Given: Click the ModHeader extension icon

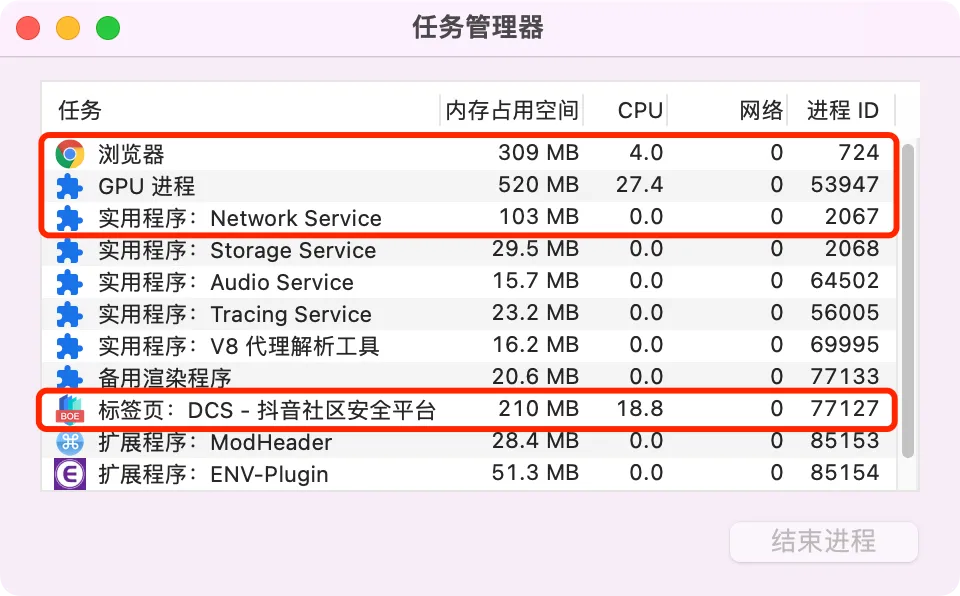Looking at the screenshot, I should (x=70, y=442).
